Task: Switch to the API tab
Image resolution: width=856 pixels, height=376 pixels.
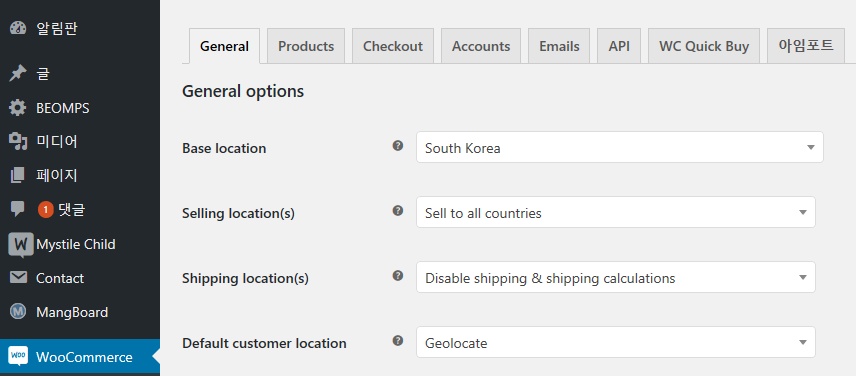Action: point(619,46)
